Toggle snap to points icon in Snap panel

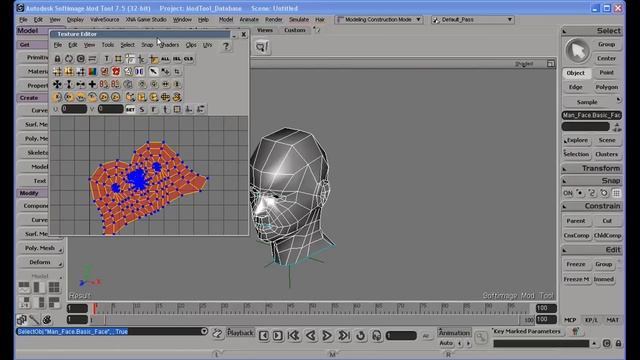[580, 193]
